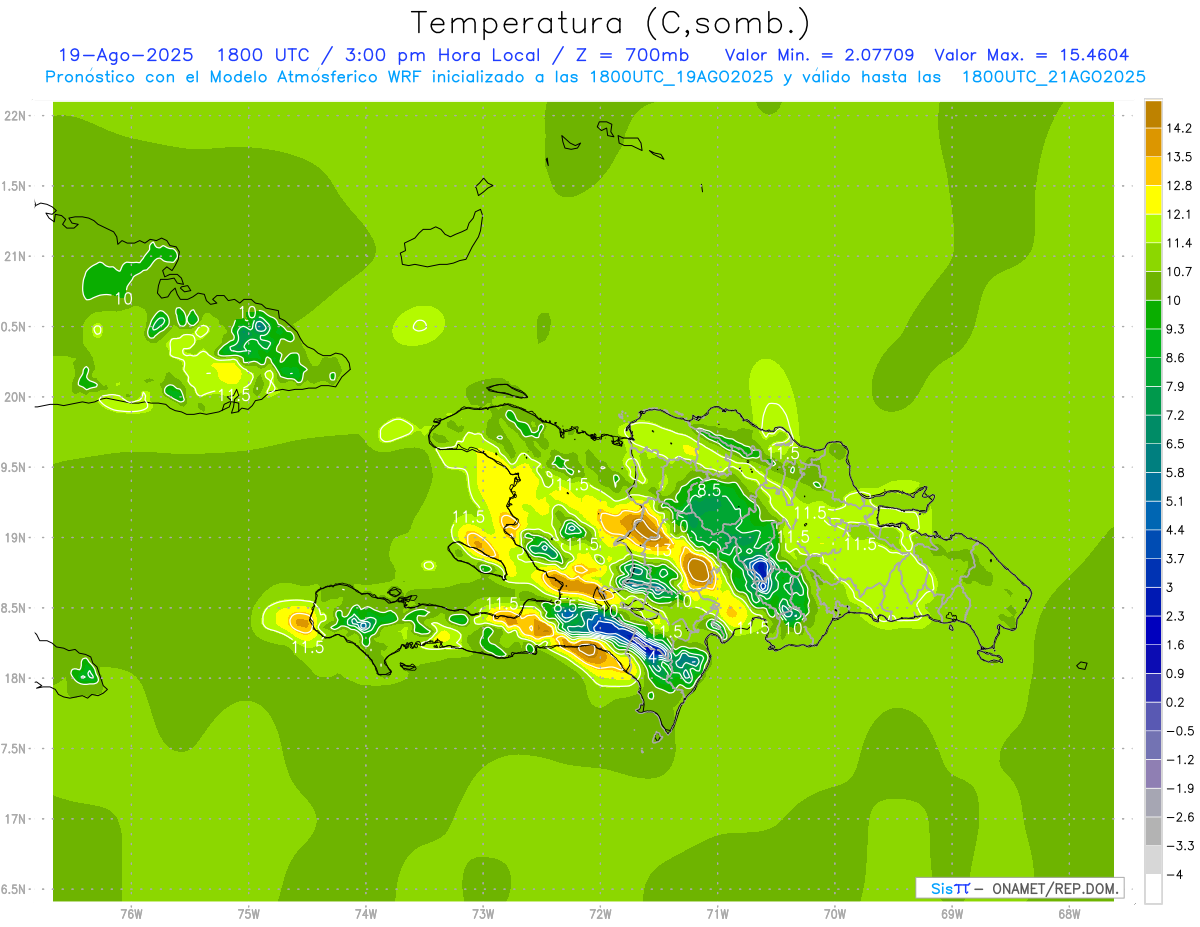Click the "13" contour label on the map
The image size is (1200, 927).
click(x=662, y=548)
